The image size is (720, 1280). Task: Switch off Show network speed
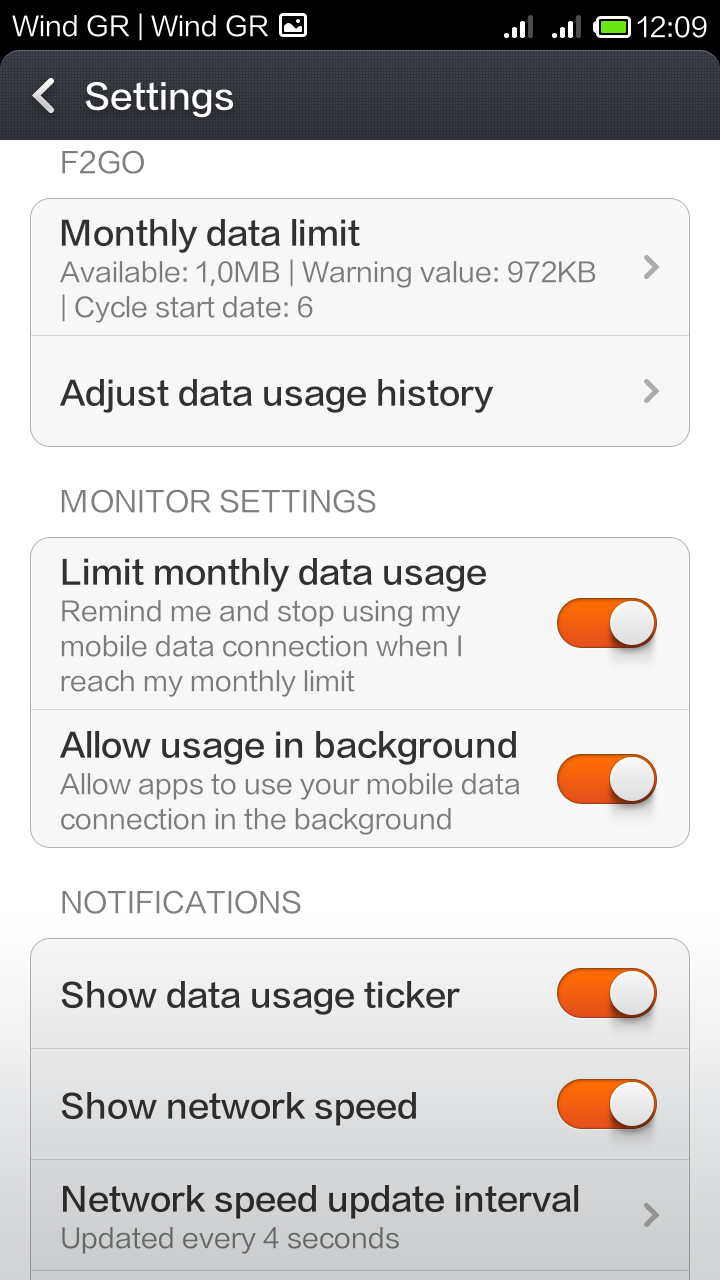tap(606, 1104)
